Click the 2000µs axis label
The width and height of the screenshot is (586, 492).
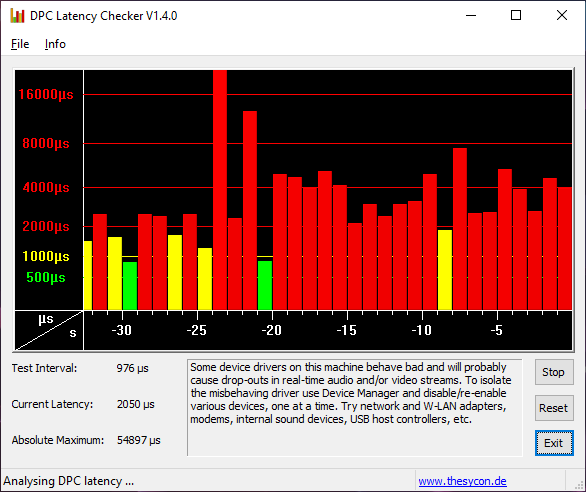(46, 226)
